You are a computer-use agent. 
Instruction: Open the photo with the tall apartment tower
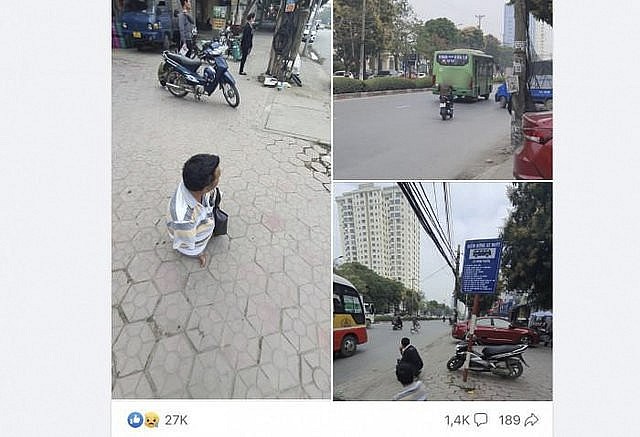coord(443,291)
